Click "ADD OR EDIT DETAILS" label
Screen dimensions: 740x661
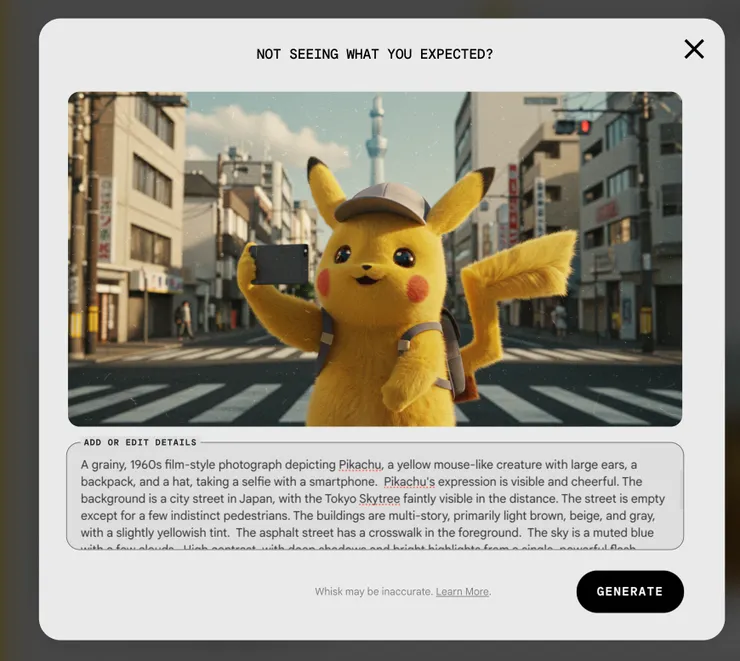coord(140,442)
